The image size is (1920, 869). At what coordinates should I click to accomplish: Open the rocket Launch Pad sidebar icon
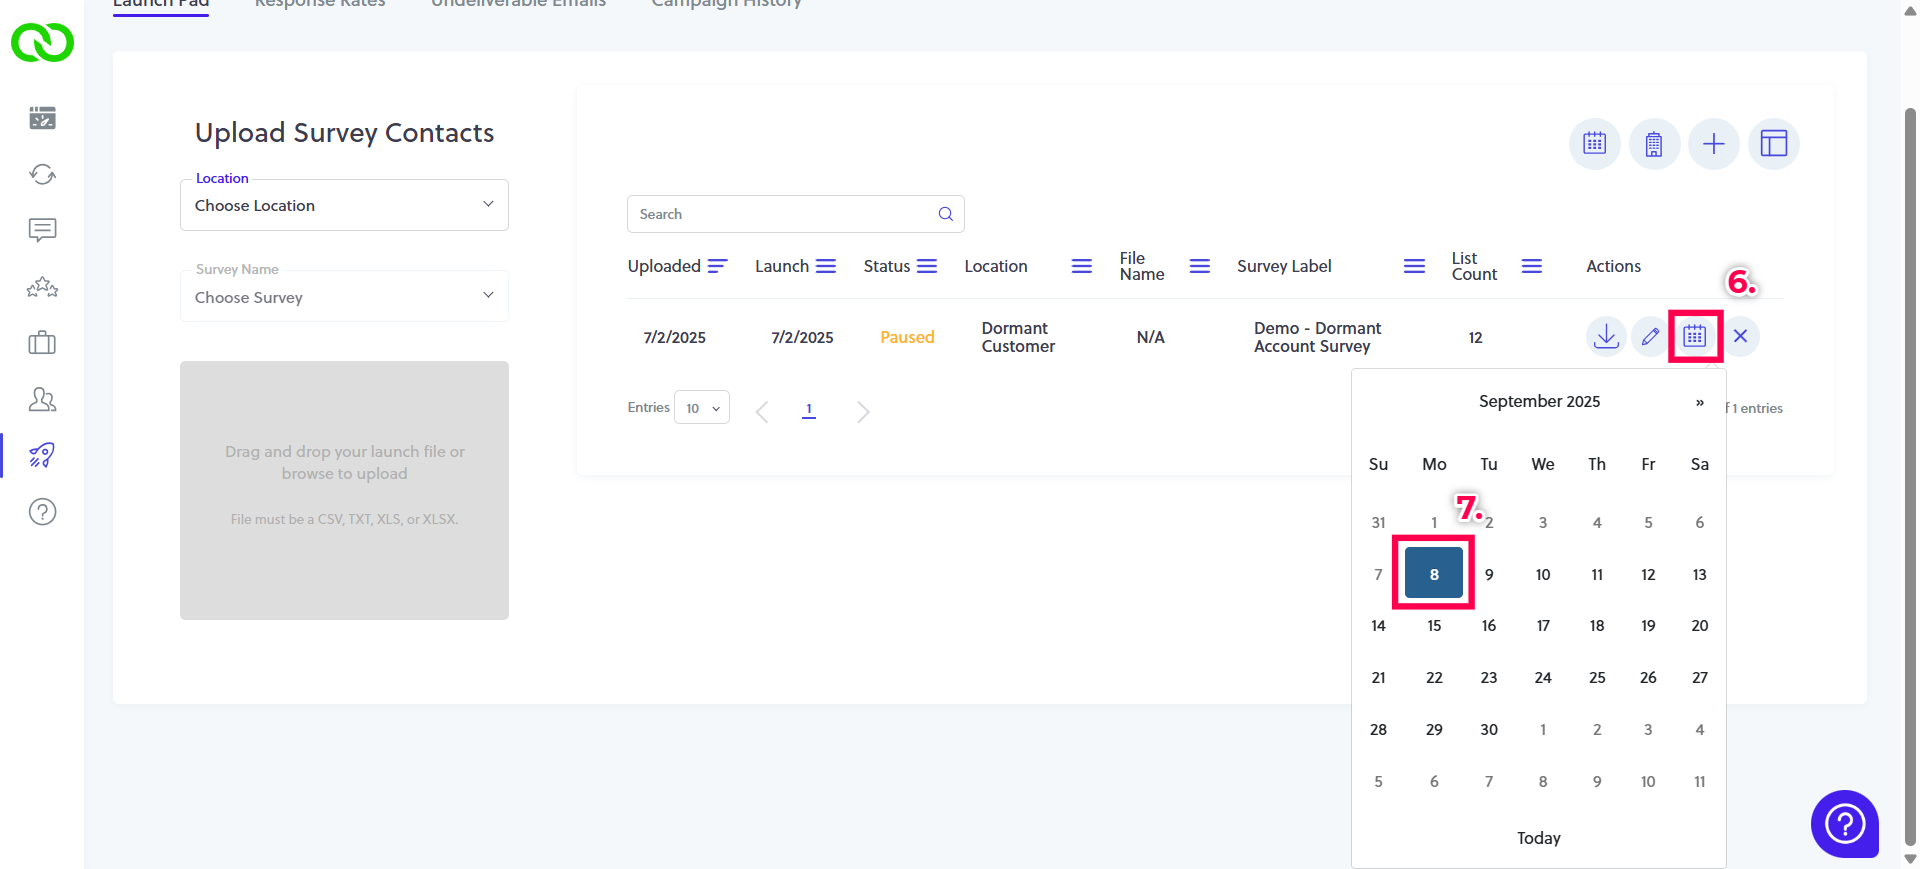[42, 455]
